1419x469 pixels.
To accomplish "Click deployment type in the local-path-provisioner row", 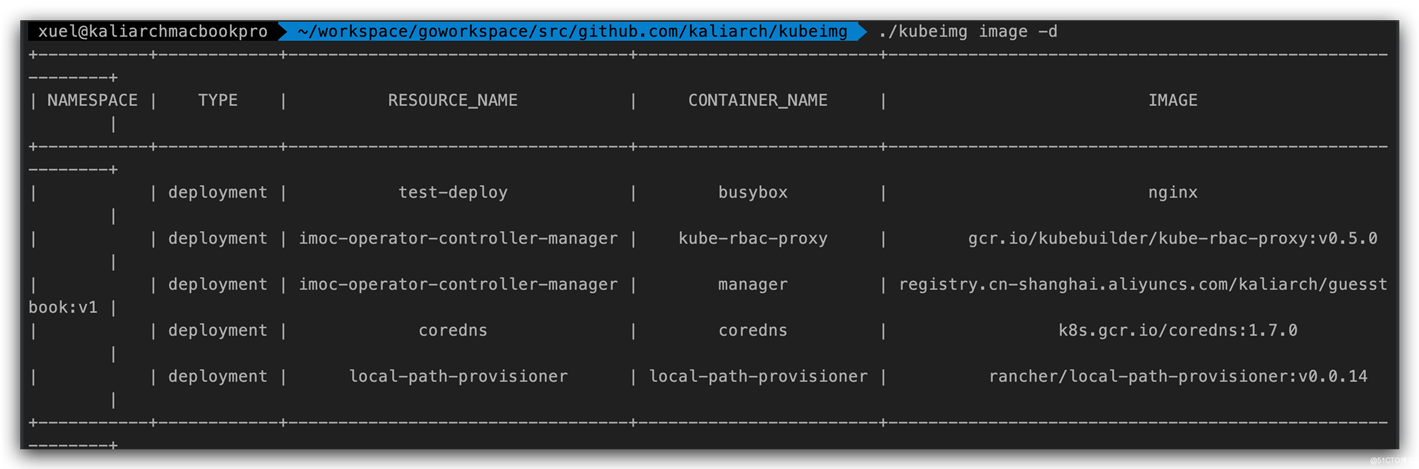I will (x=218, y=376).
